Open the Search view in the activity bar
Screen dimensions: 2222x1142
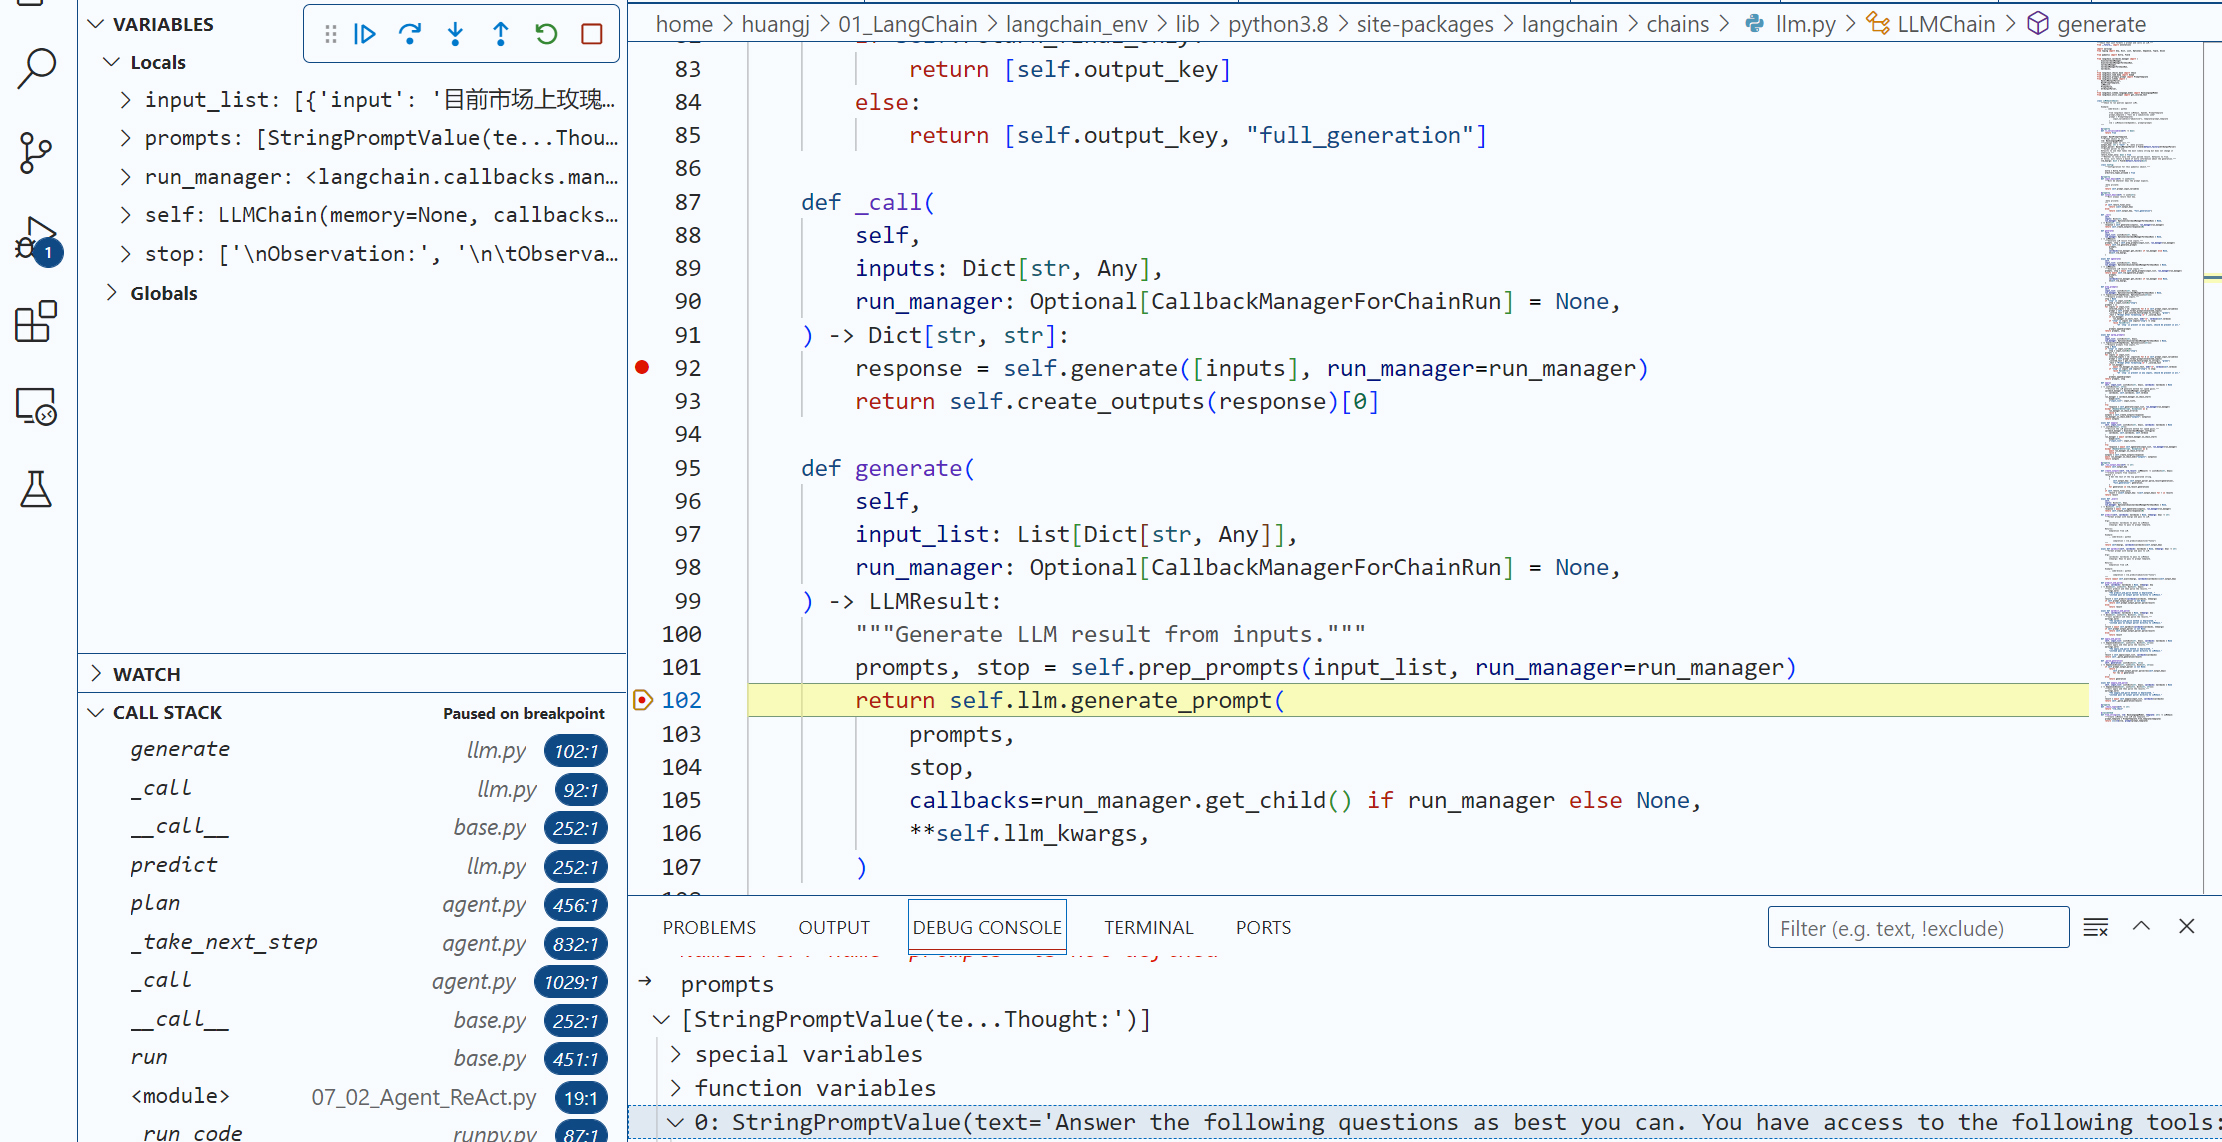pos(37,68)
